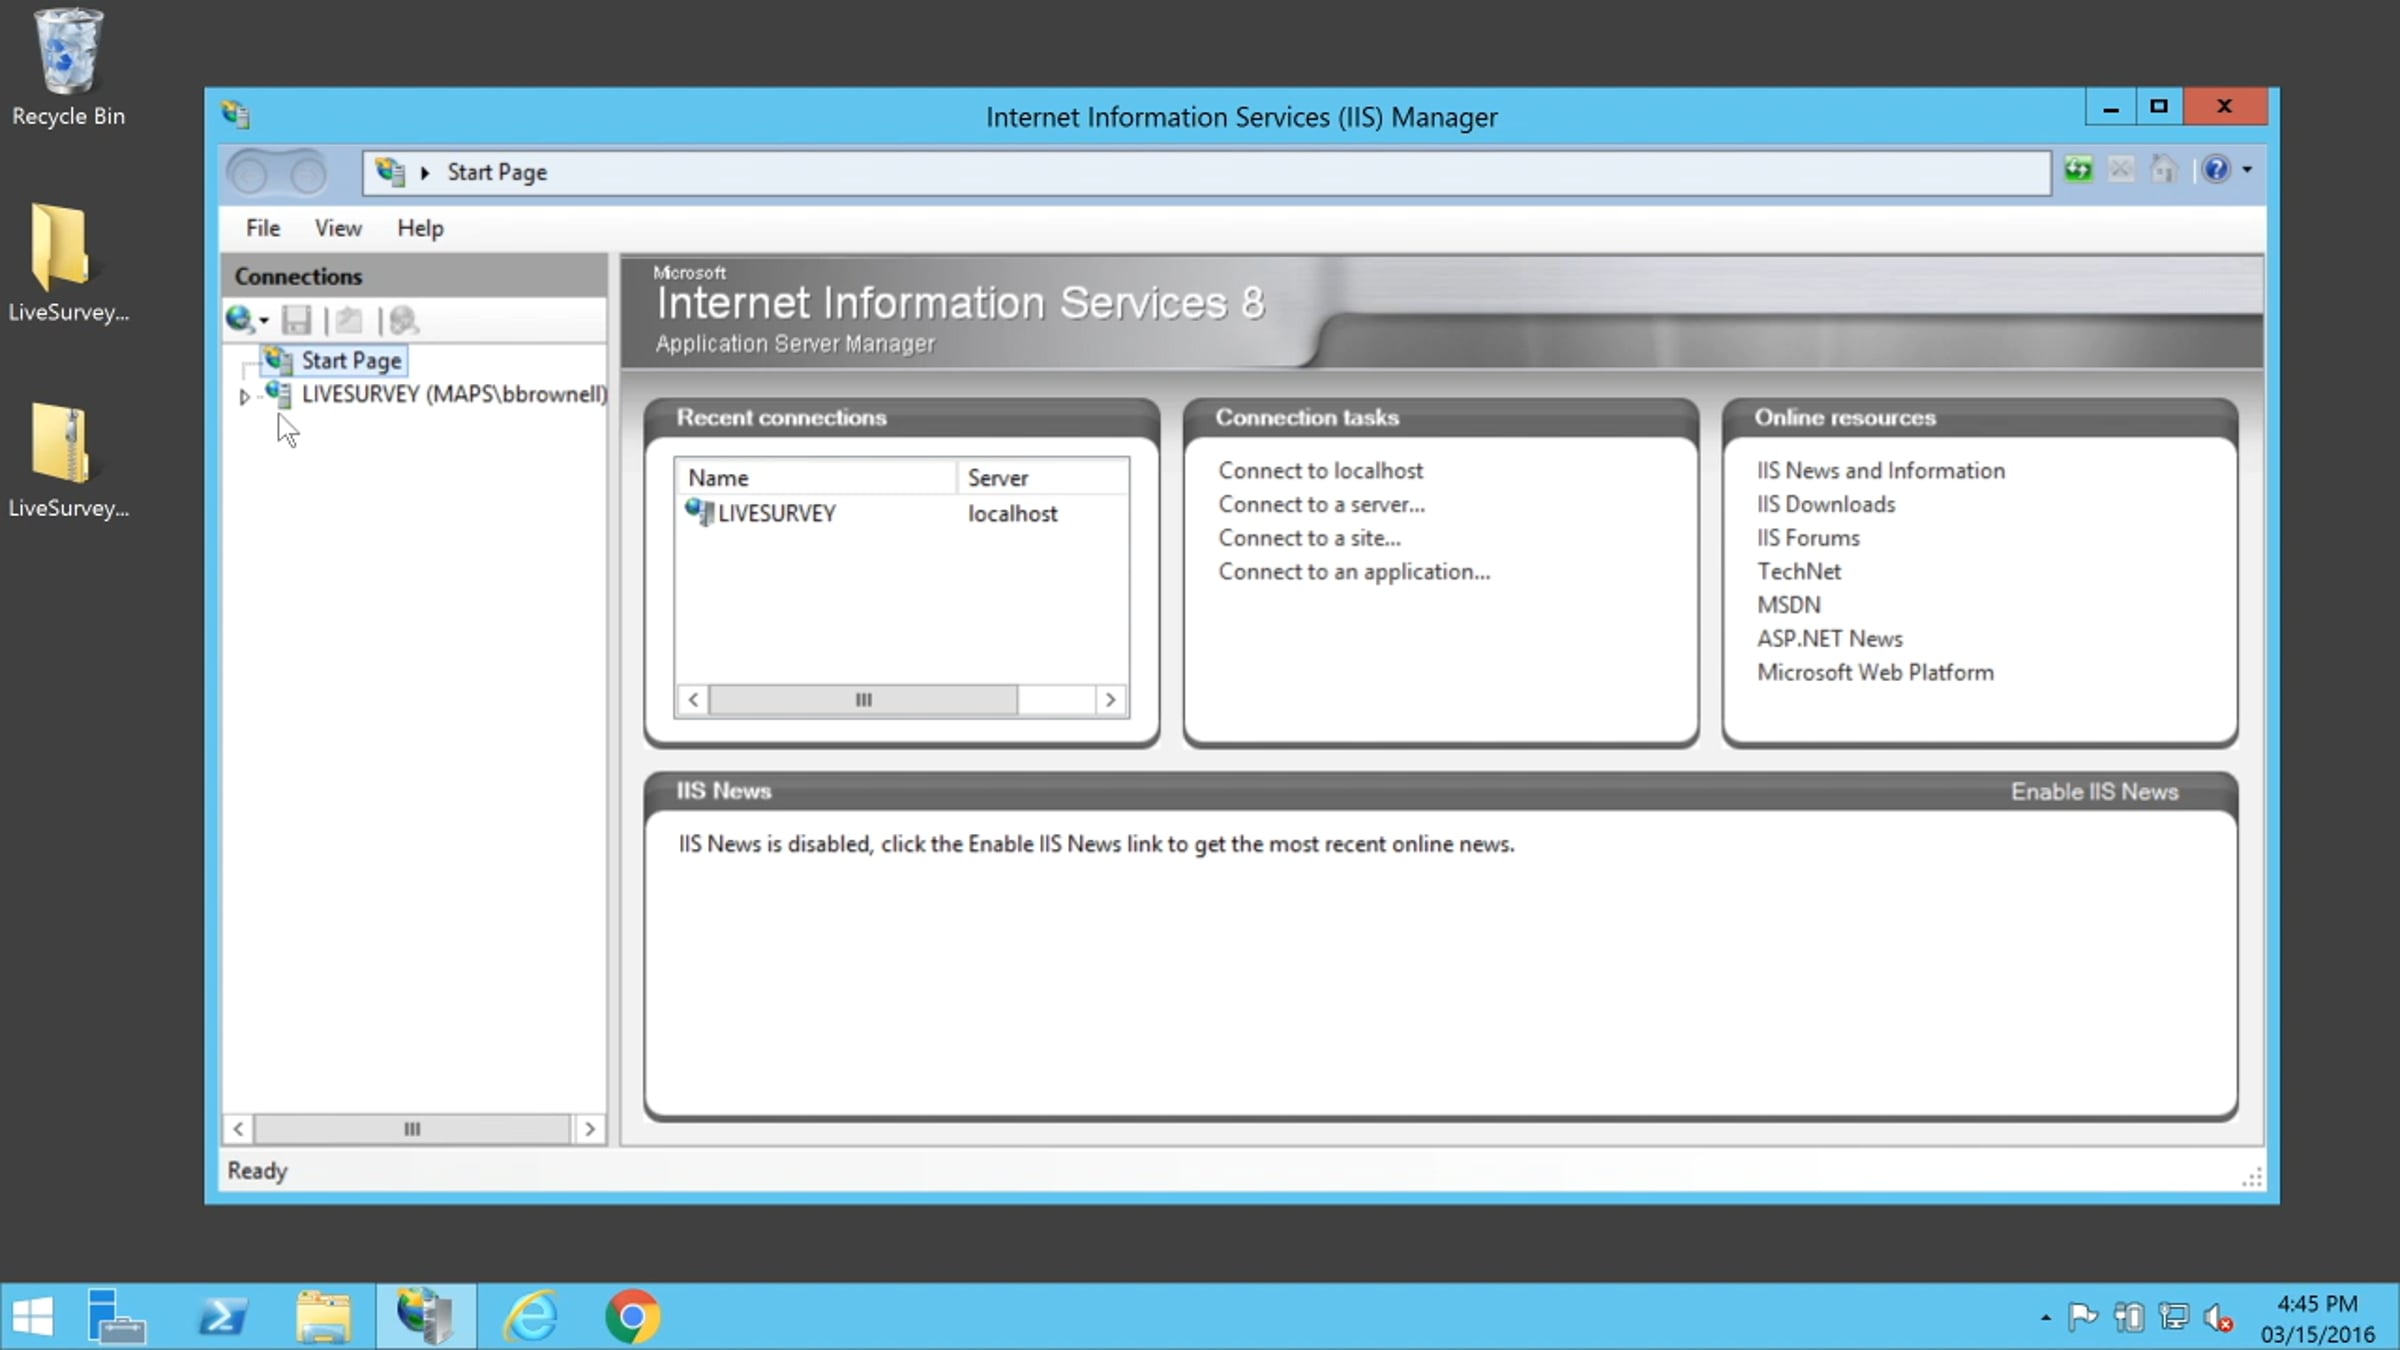This screenshot has width=2400, height=1350.
Task: Click Connect to a server...
Action: [x=1321, y=504]
